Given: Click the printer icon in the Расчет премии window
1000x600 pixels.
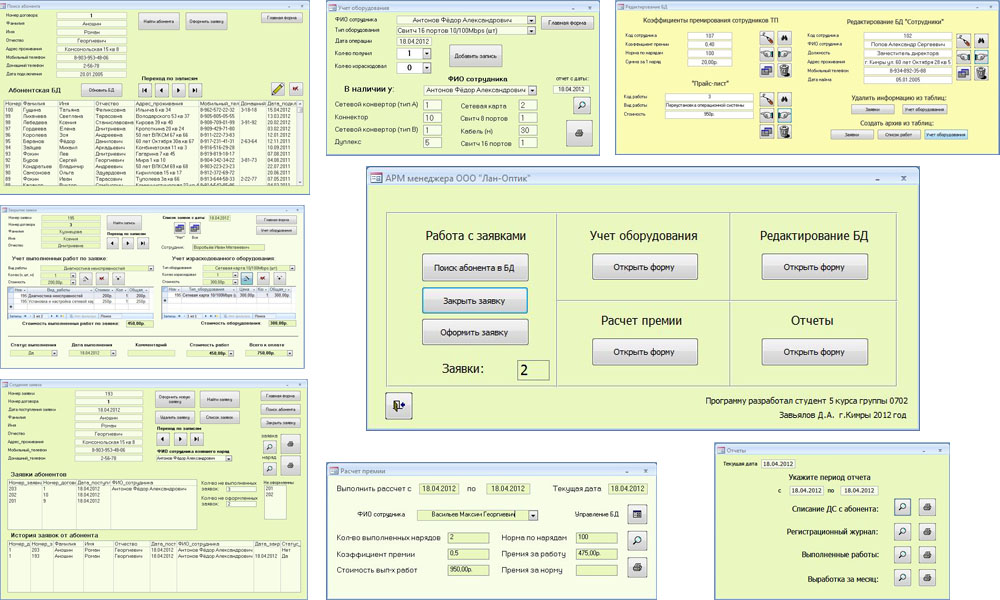Looking at the screenshot, I should click(636, 567).
